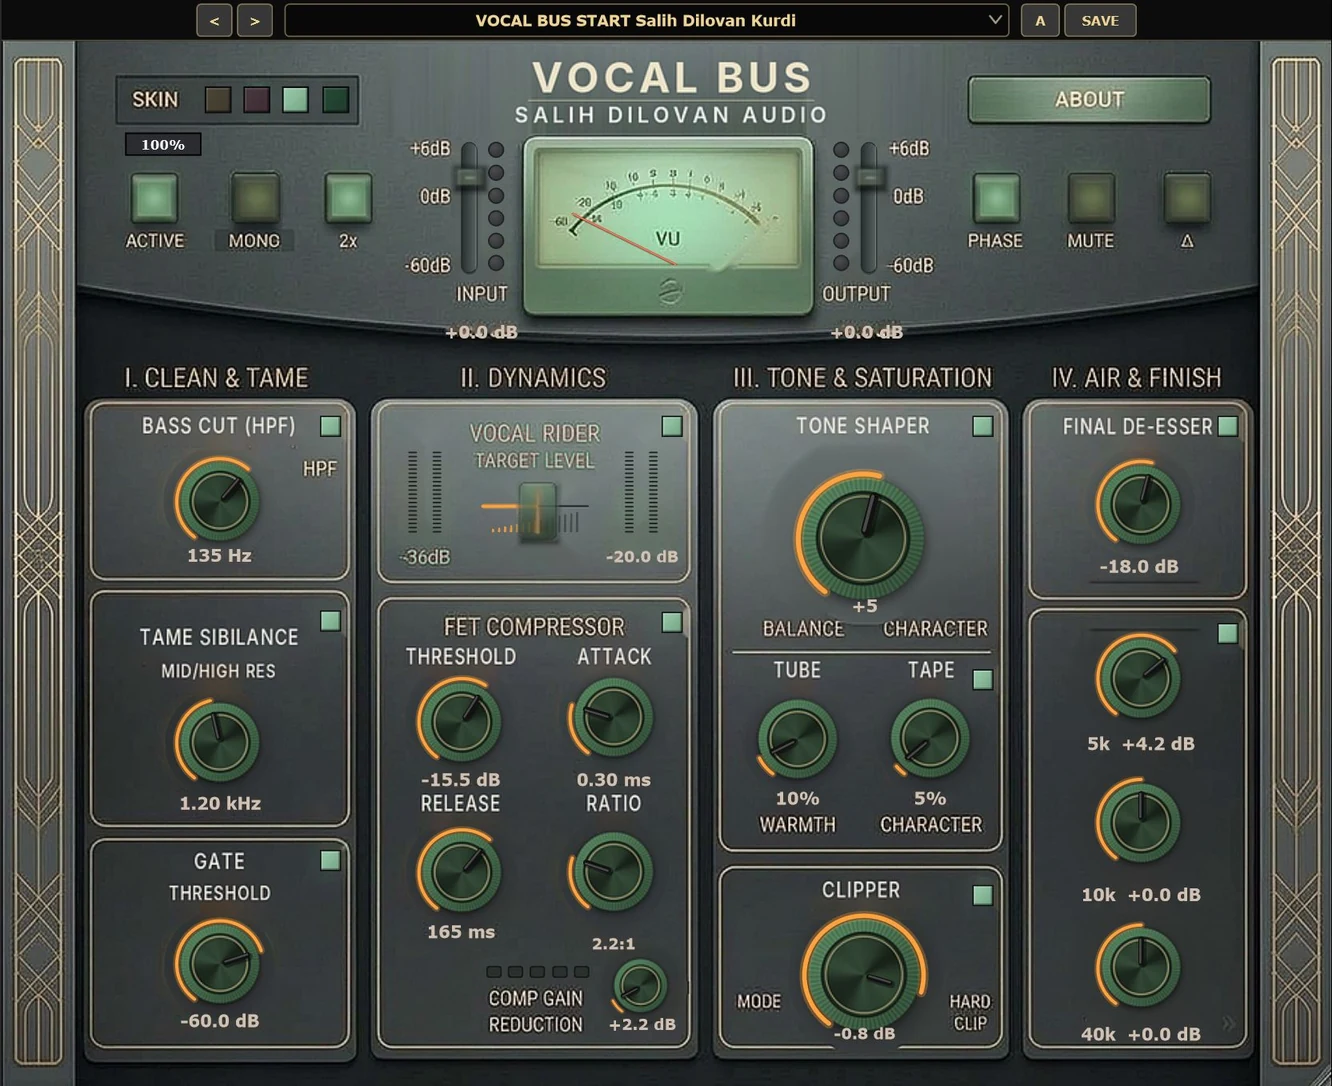Toggle the BASS CUT (HPF) enable square
The image size is (1332, 1086).
point(330,426)
